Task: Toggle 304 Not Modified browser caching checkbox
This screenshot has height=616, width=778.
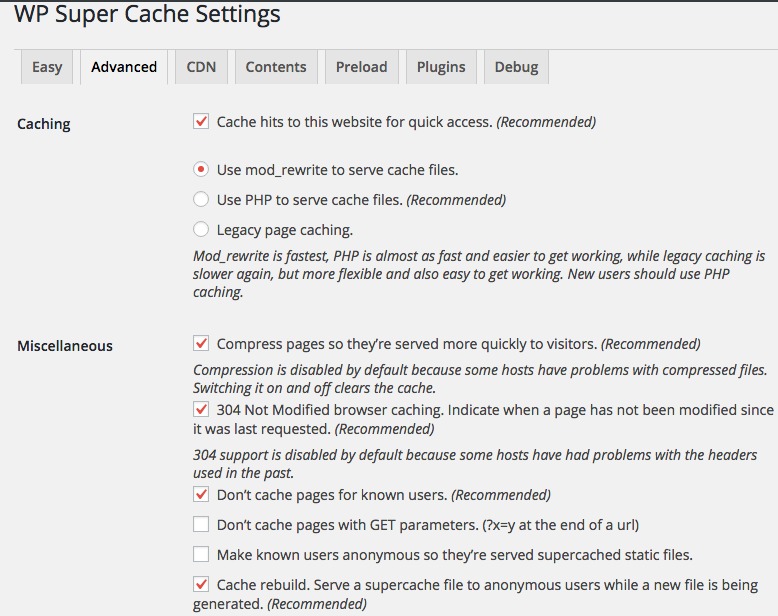Action: pyautogui.click(x=201, y=410)
